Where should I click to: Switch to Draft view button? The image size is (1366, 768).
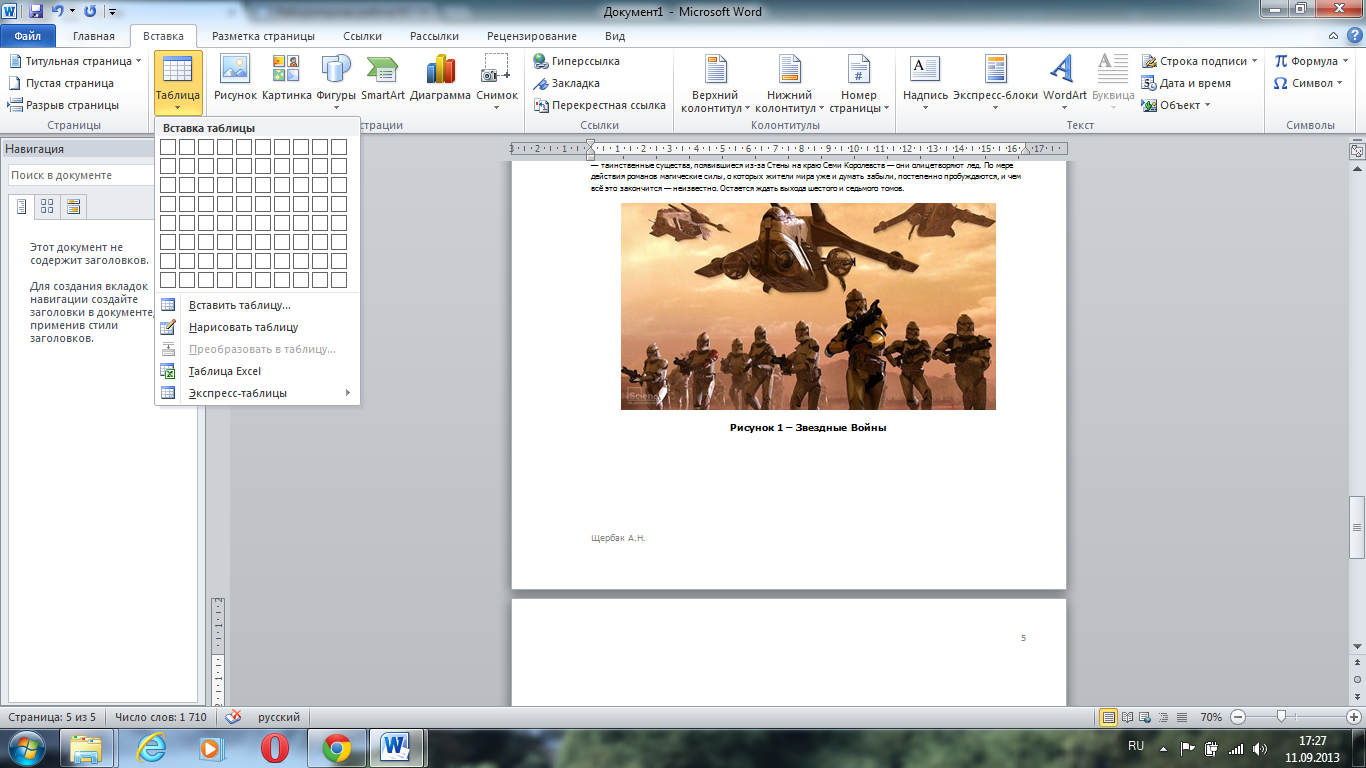(x=1183, y=717)
